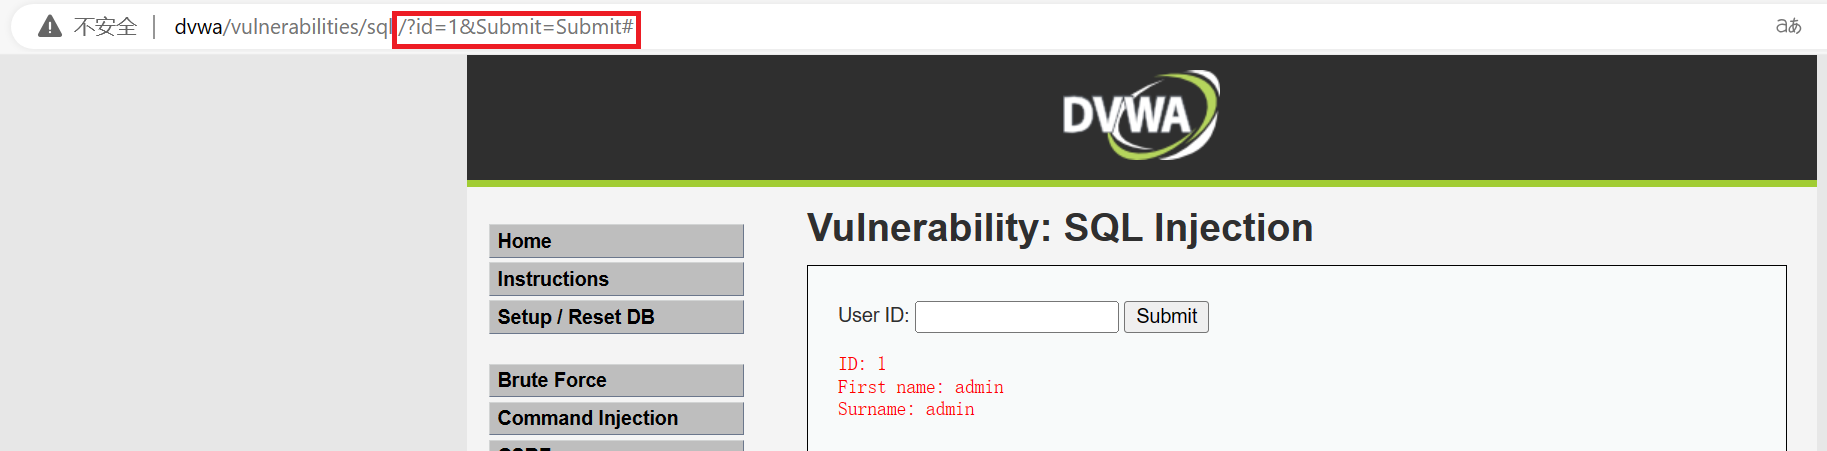The width and height of the screenshot is (1827, 451).
Task: Click the 不安全 security label
Action: (105, 27)
